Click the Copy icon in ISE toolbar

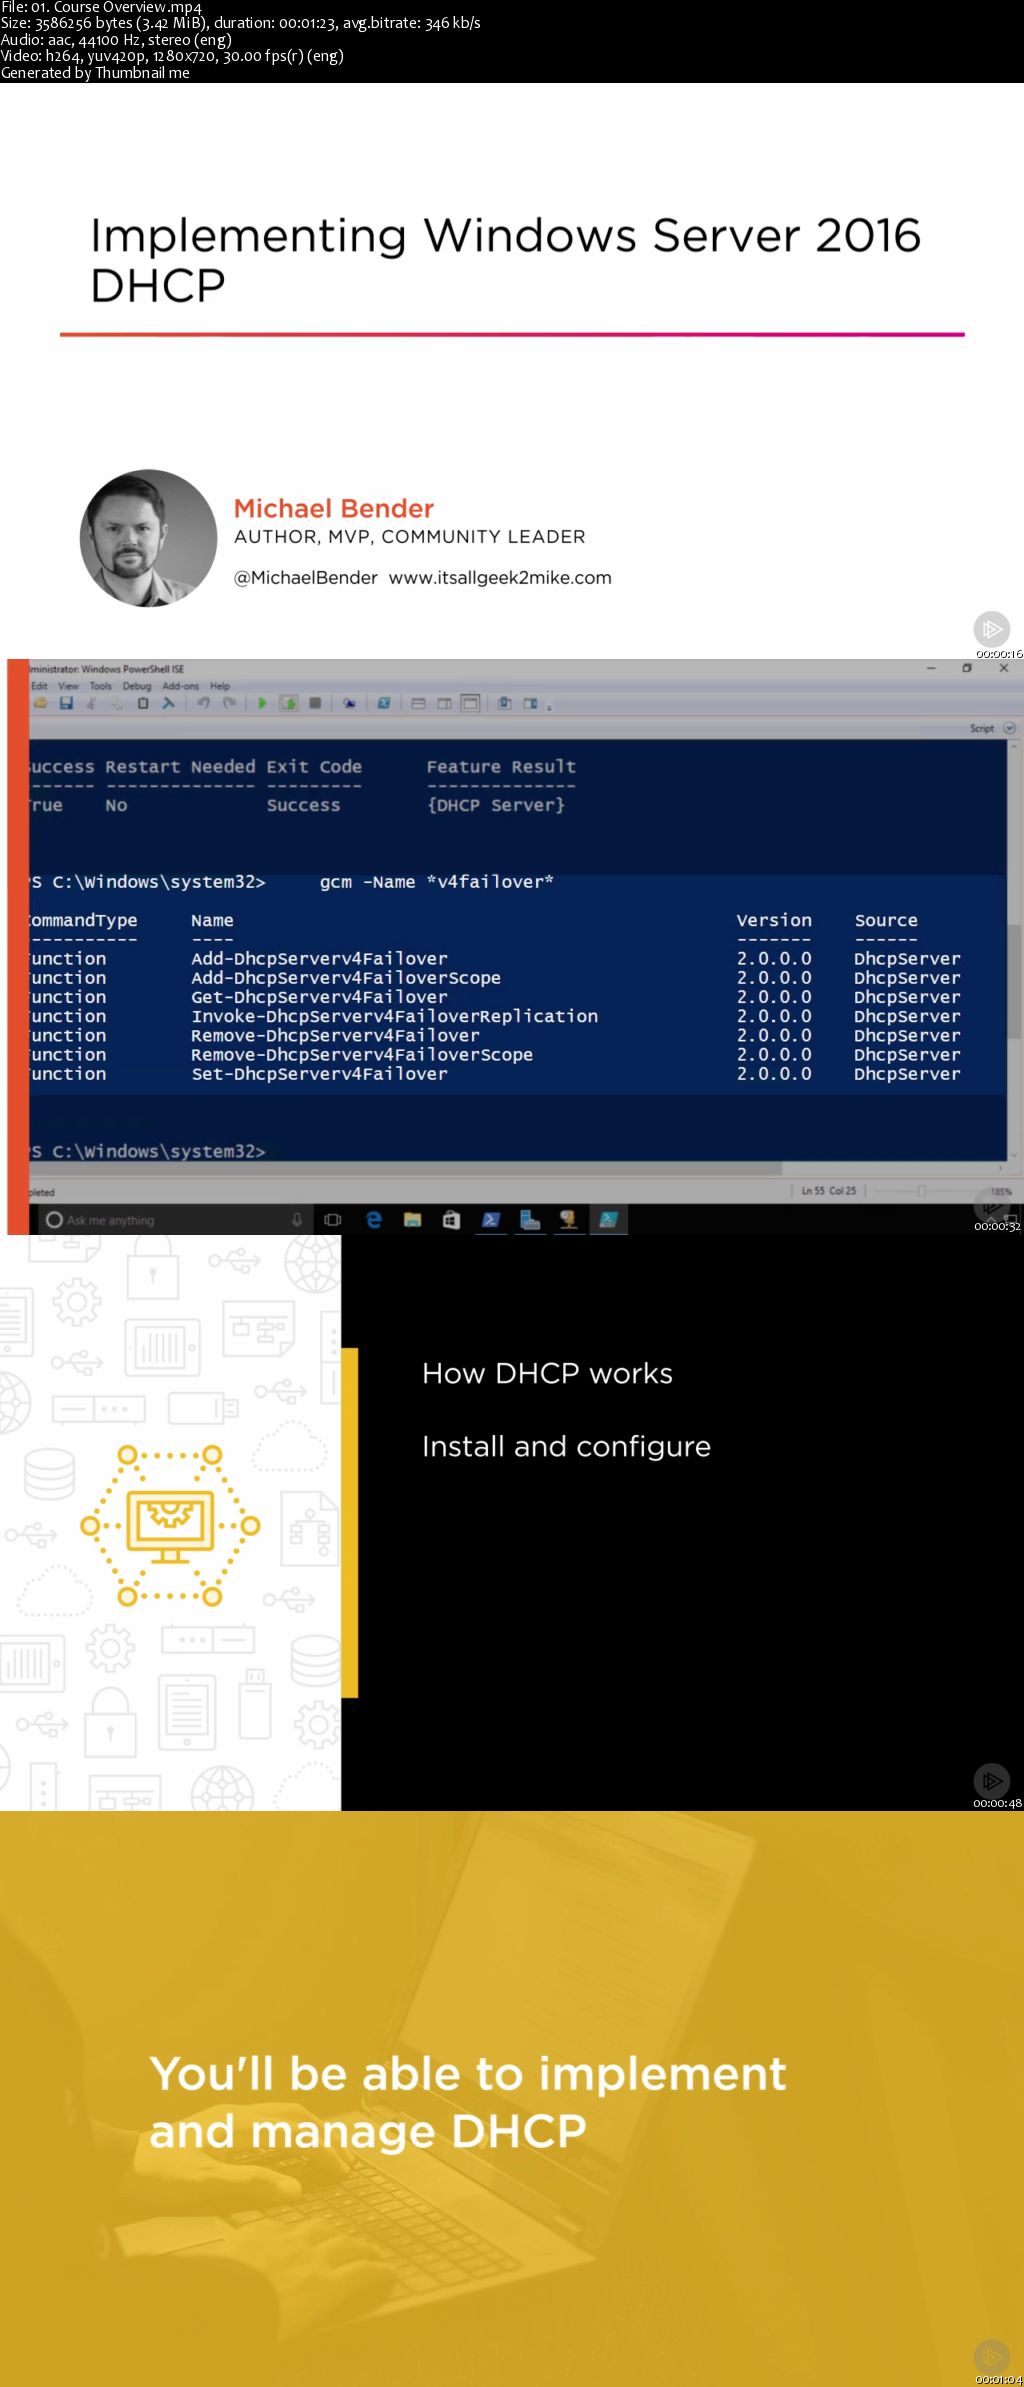(x=117, y=703)
